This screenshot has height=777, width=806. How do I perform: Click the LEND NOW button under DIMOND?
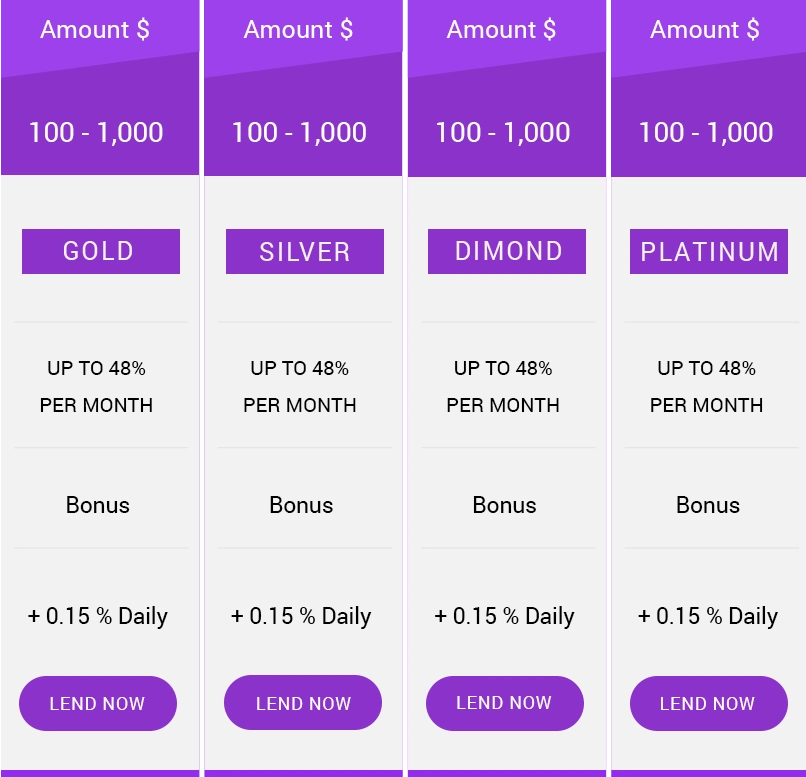[x=504, y=703]
